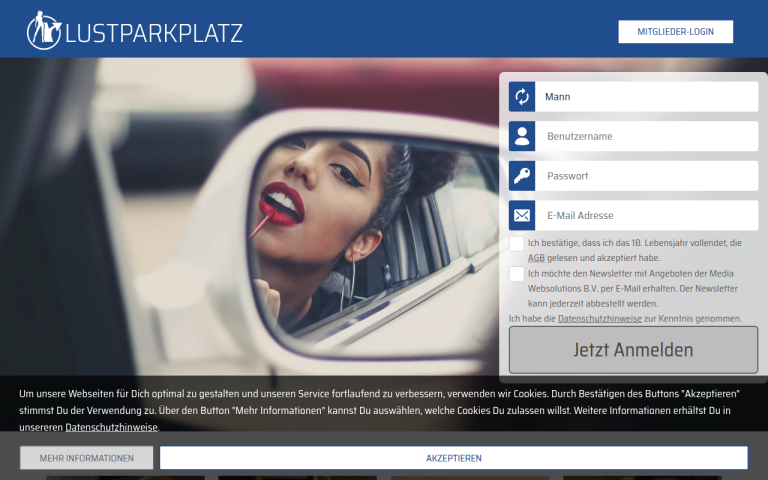Screen dimensions: 768x480
Task: Check the Newsletter subscription checkbox
Action: pos(517,274)
